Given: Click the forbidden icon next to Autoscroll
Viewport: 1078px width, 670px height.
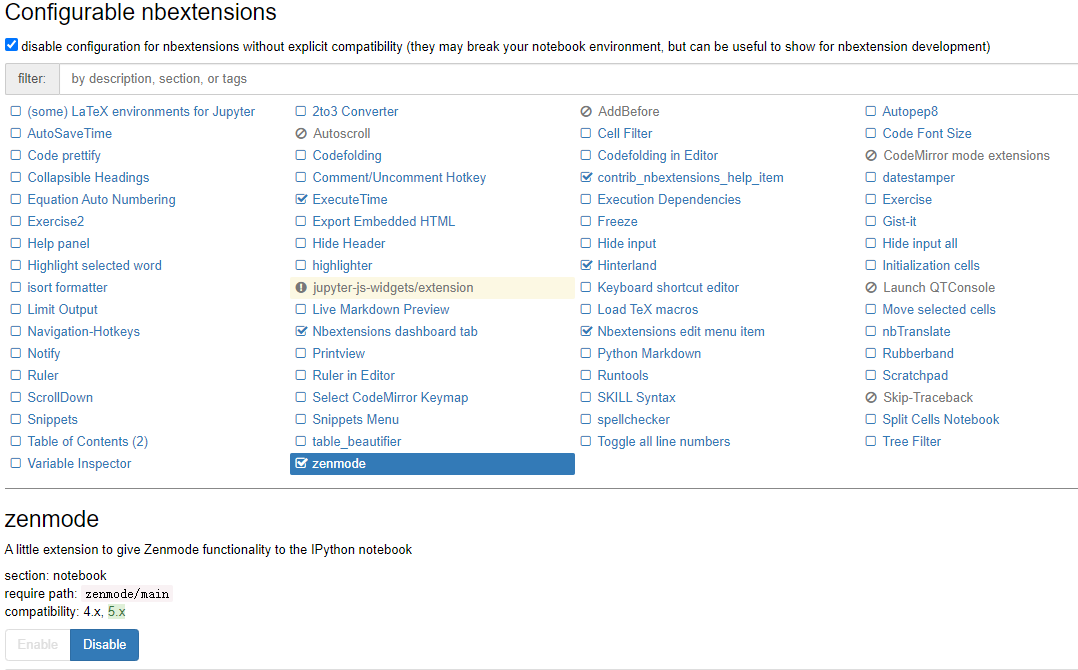Looking at the screenshot, I should click(x=300, y=133).
